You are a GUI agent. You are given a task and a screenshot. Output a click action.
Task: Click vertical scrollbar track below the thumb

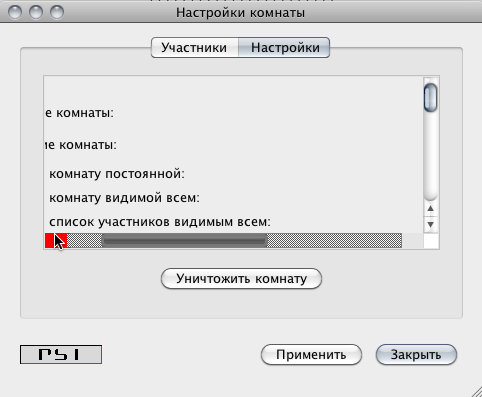pyautogui.click(x=430, y=155)
